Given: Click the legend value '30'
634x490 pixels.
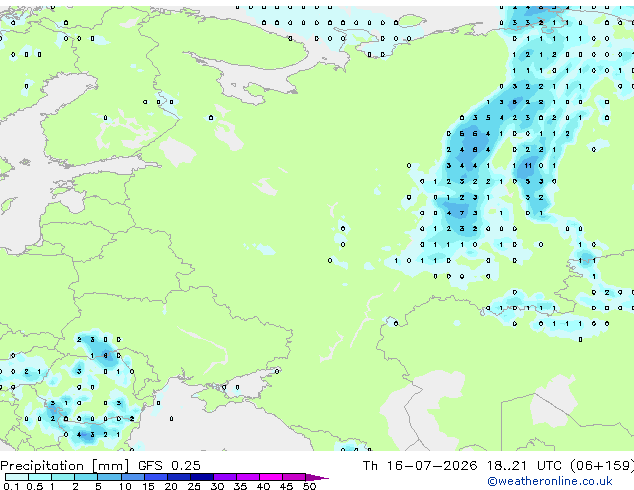Looking at the screenshot, I should click(217, 486).
